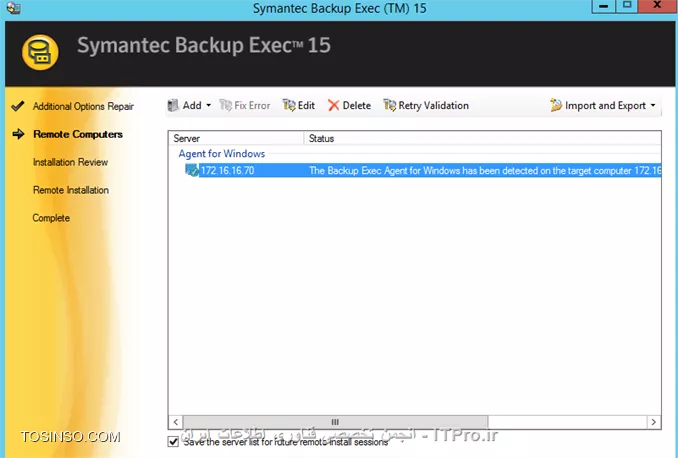This screenshot has height=458, width=678.
Task: Click the Retry Validation icon
Action: 390,105
